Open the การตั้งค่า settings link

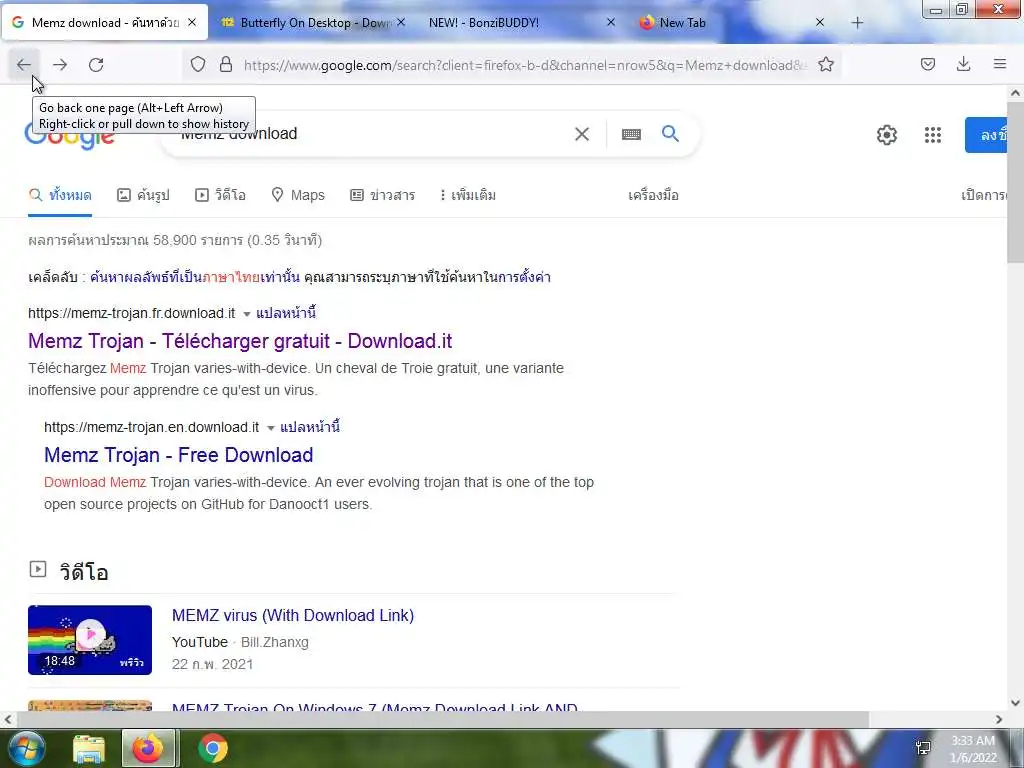pos(524,277)
